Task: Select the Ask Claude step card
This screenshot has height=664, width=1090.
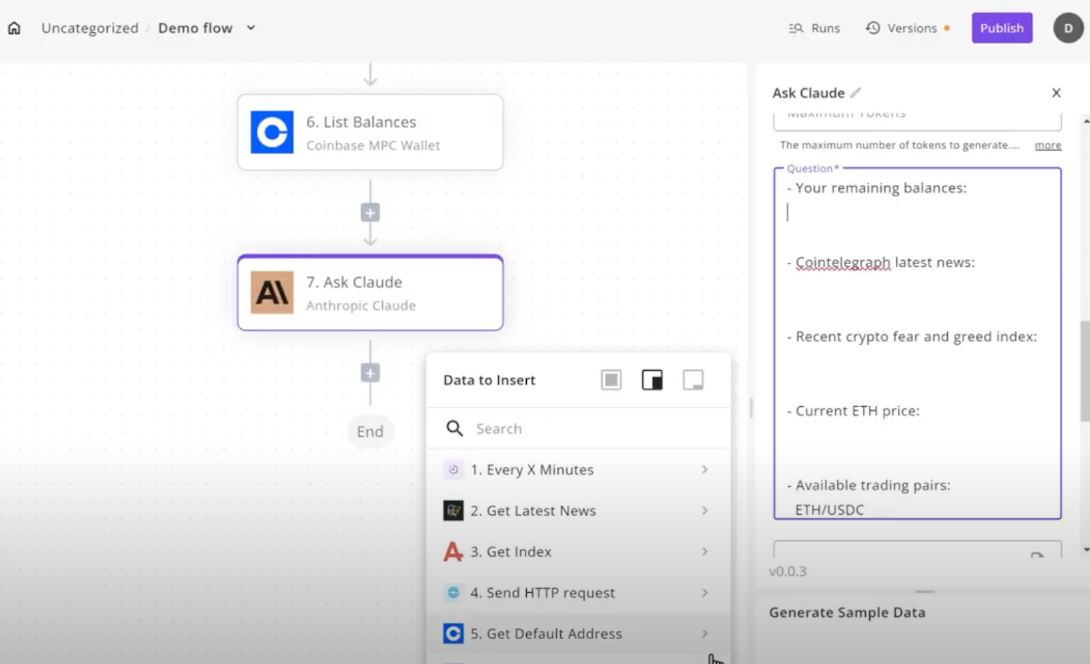Action: click(370, 293)
